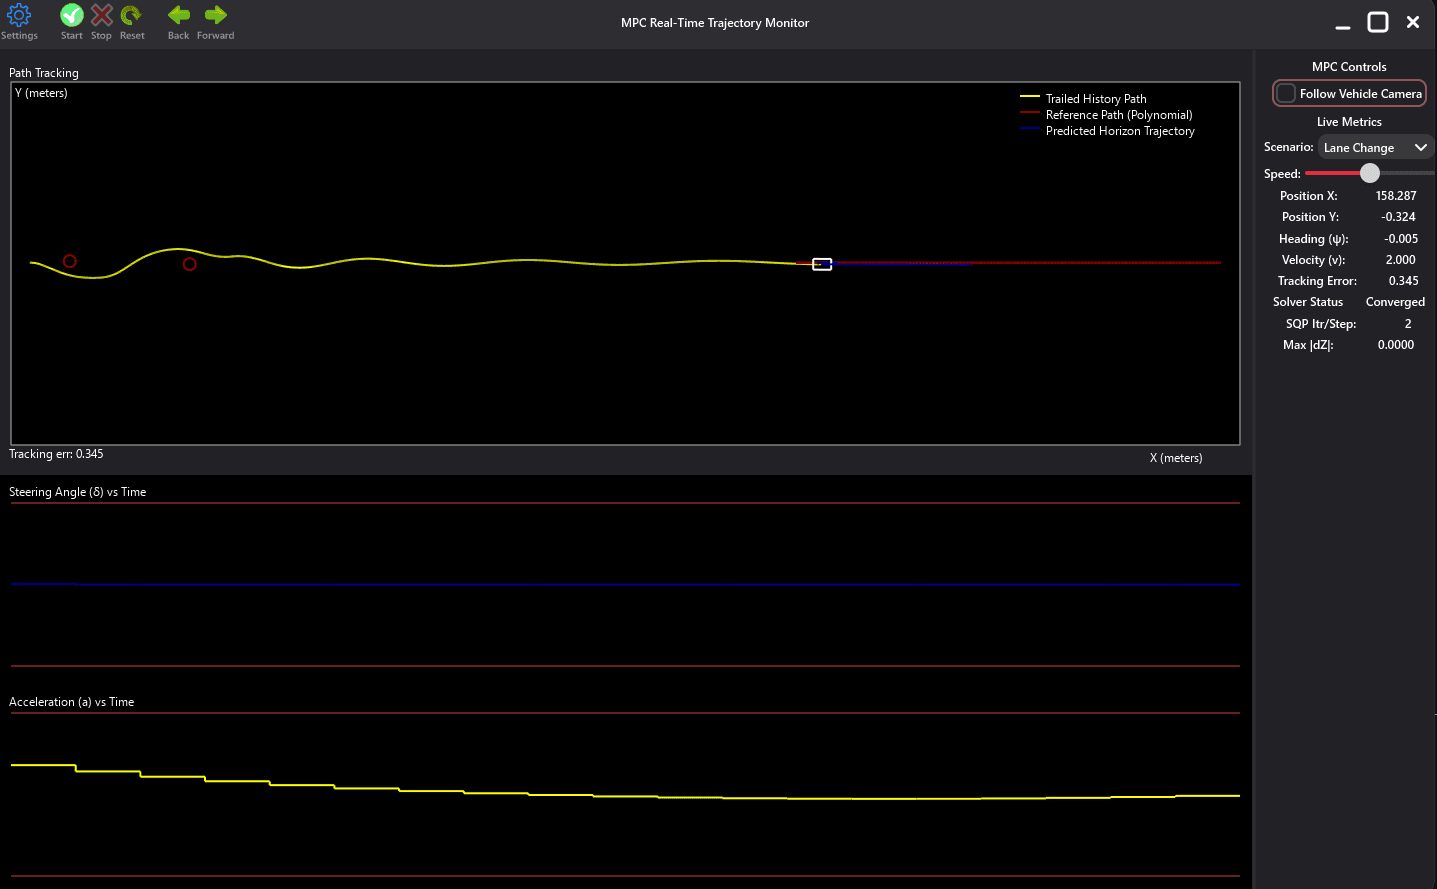Click the vehicle marker rectangle on the path
The width and height of the screenshot is (1437, 889).
point(822,264)
